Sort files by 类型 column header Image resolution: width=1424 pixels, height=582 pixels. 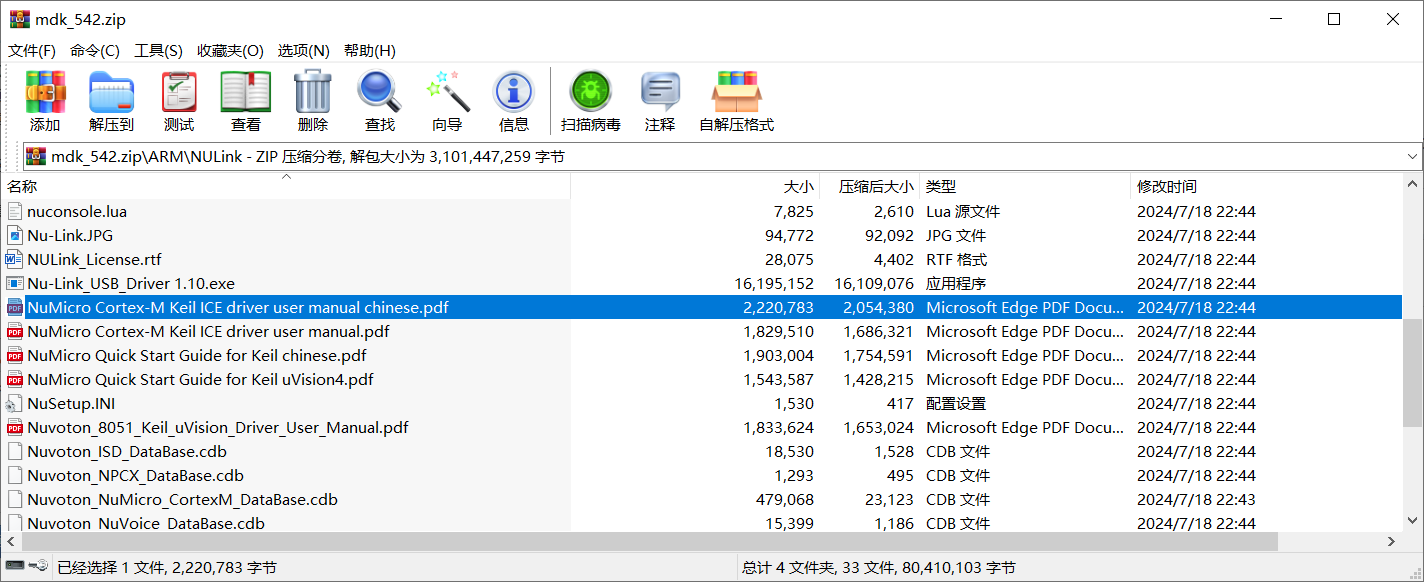[x=1025, y=186]
